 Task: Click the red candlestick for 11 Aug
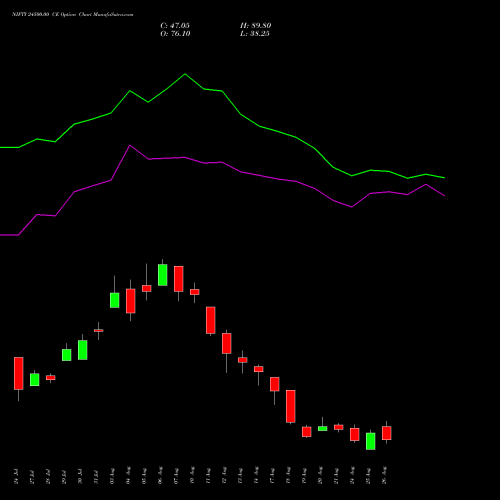click(211, 320)
